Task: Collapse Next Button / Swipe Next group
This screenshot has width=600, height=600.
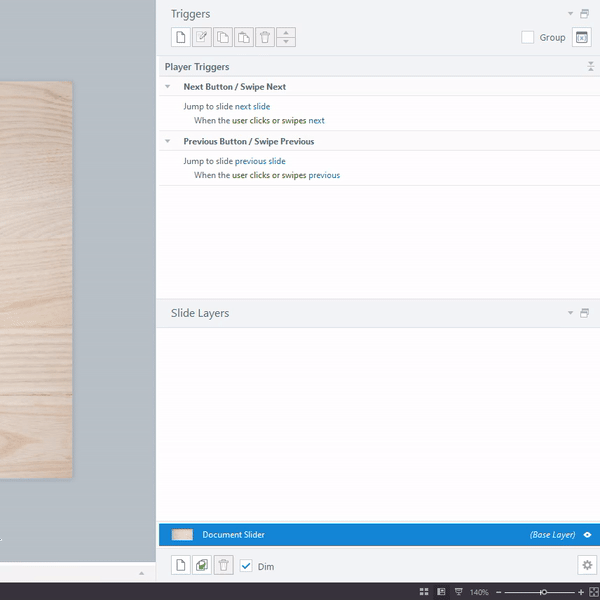Action: point(168,86)
